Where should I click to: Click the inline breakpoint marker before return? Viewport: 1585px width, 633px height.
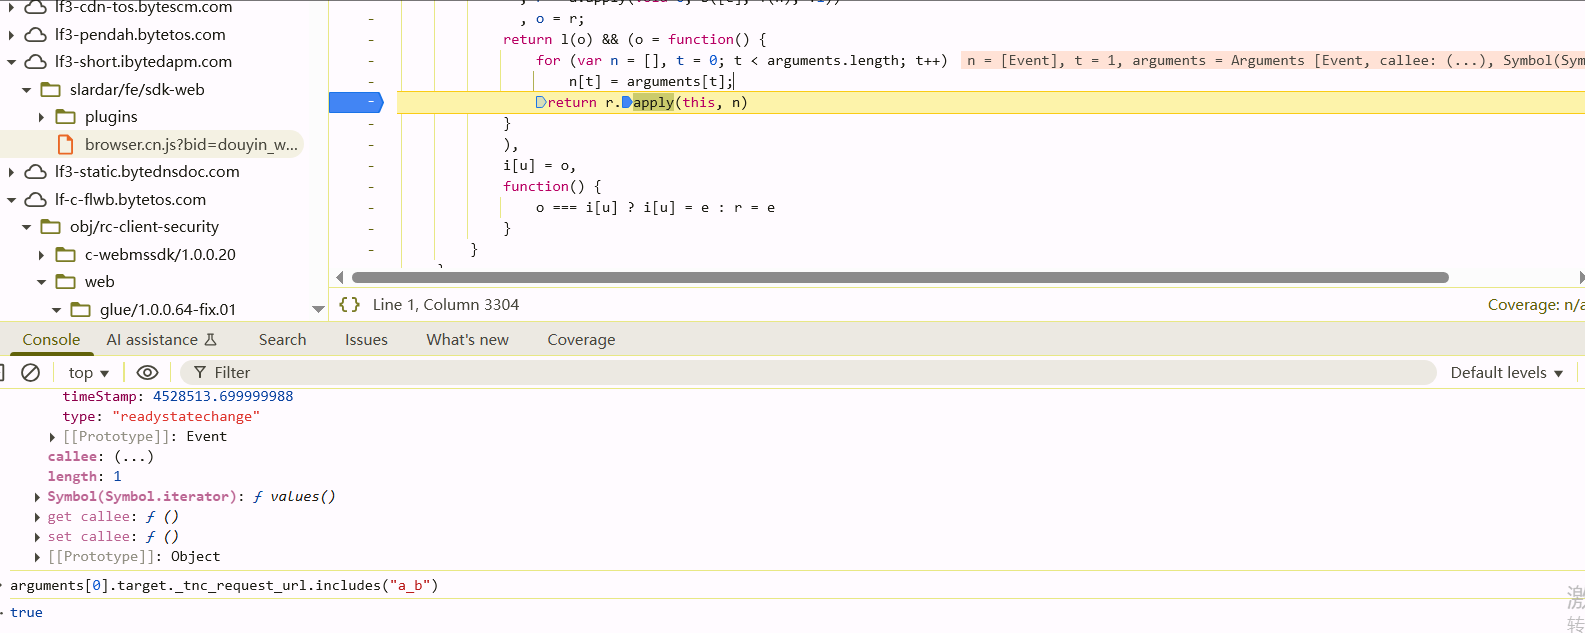(x=541, y=102)
